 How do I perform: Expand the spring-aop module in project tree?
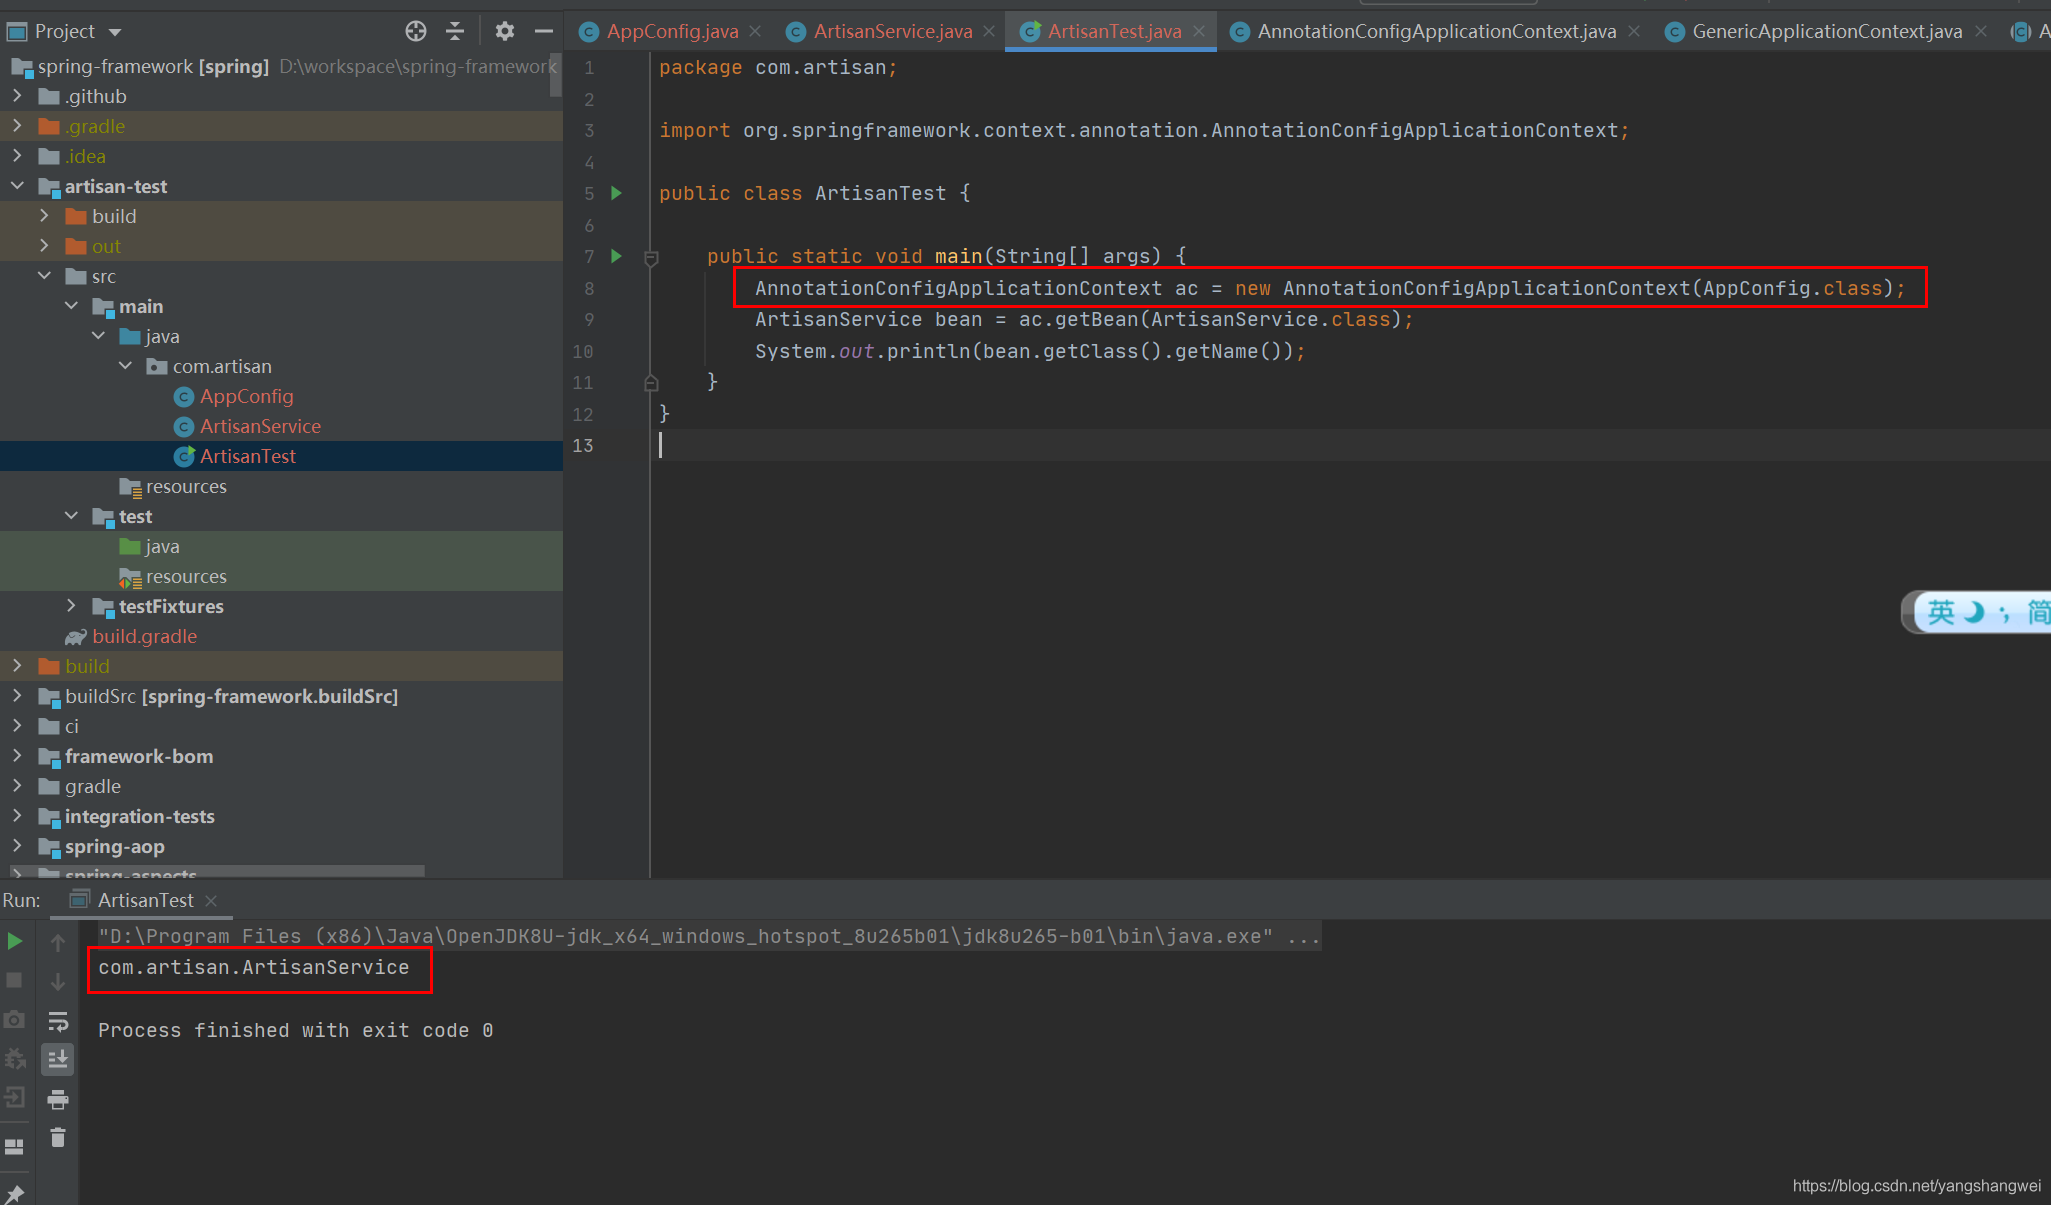click(16, 846)
